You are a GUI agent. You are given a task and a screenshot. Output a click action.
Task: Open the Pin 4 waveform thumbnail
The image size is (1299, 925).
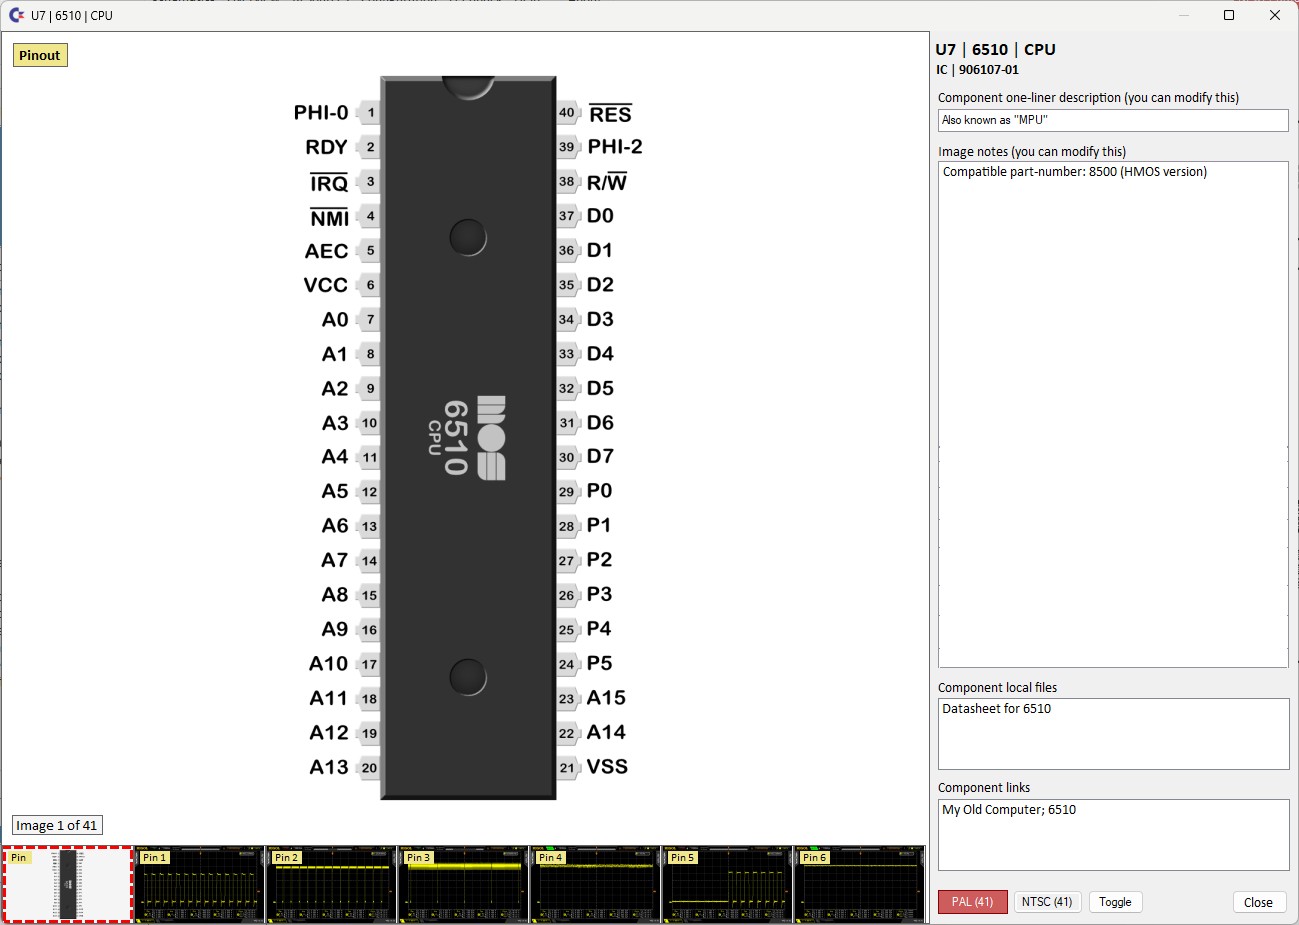coord(595,885)
